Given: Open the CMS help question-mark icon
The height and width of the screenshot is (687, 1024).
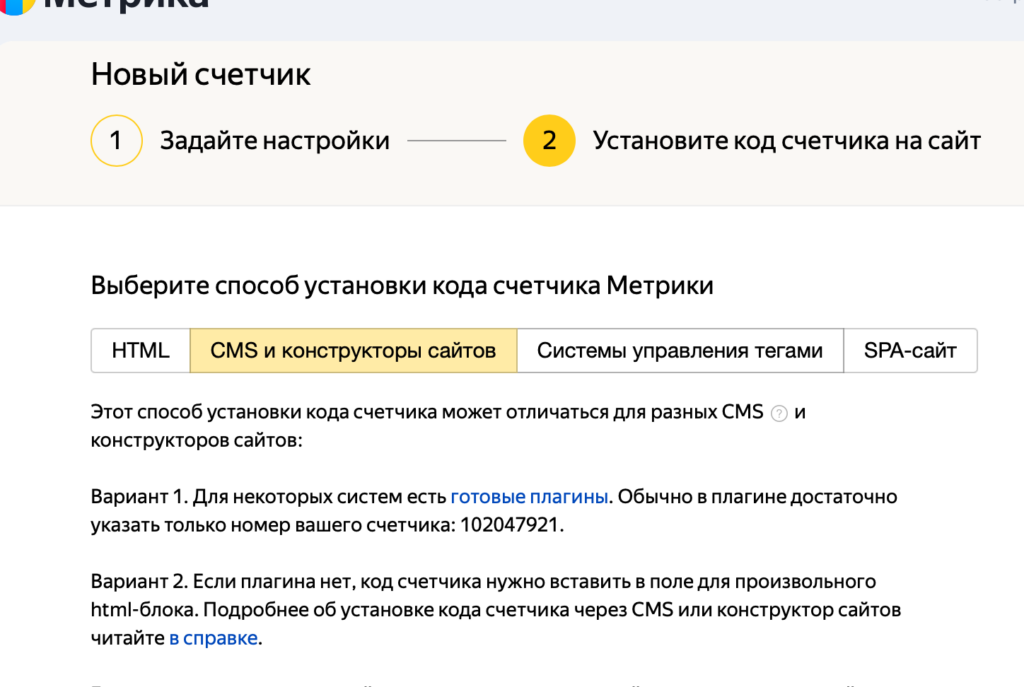Looking at the screenshot, I should pyautogui.click(x=779, y=413).
